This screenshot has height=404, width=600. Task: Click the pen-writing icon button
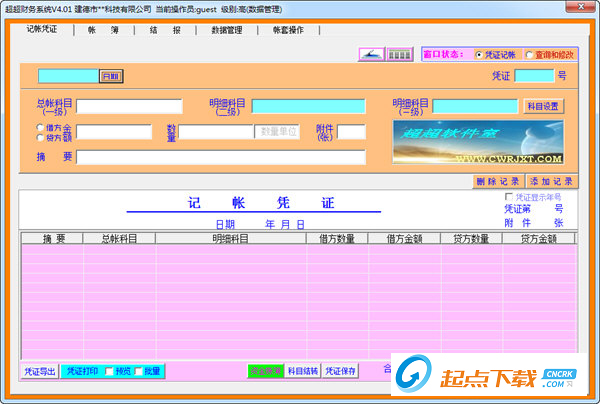(x=371, y=54)
